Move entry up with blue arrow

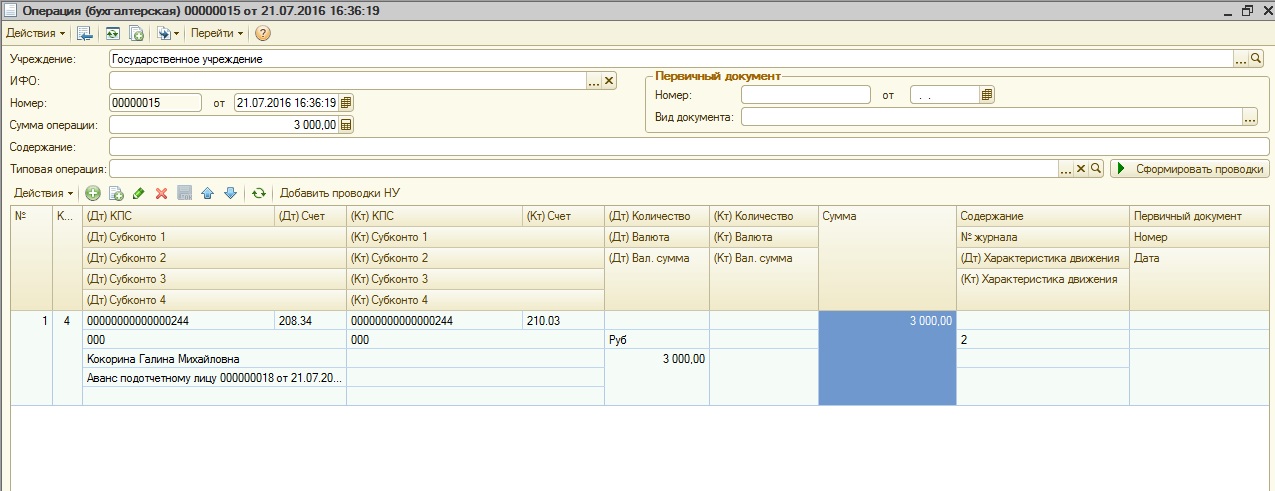tap(208, 193)
